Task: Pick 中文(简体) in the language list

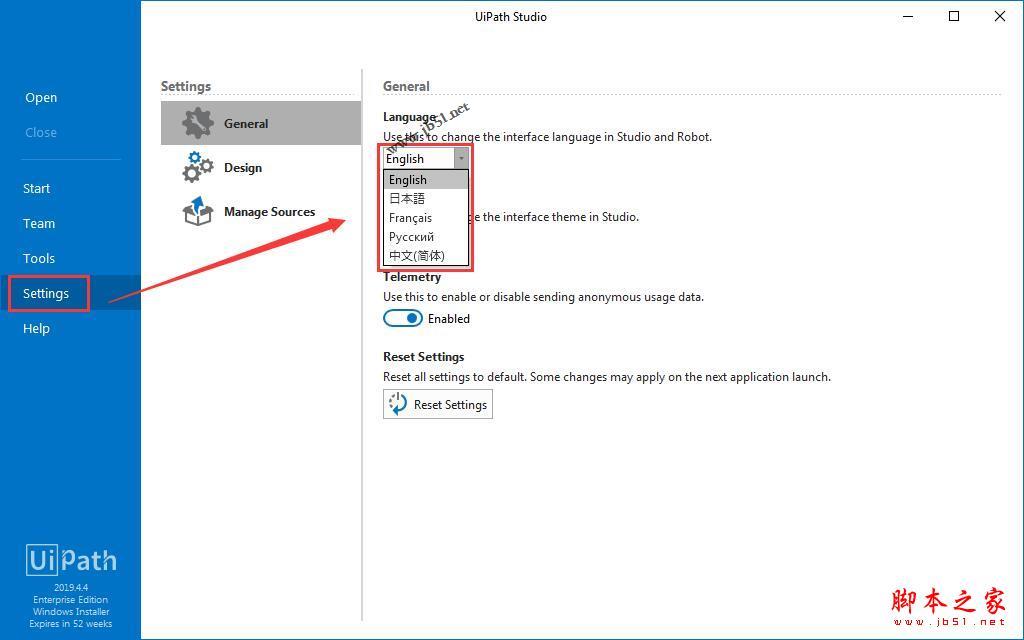Action: (426, 255)
